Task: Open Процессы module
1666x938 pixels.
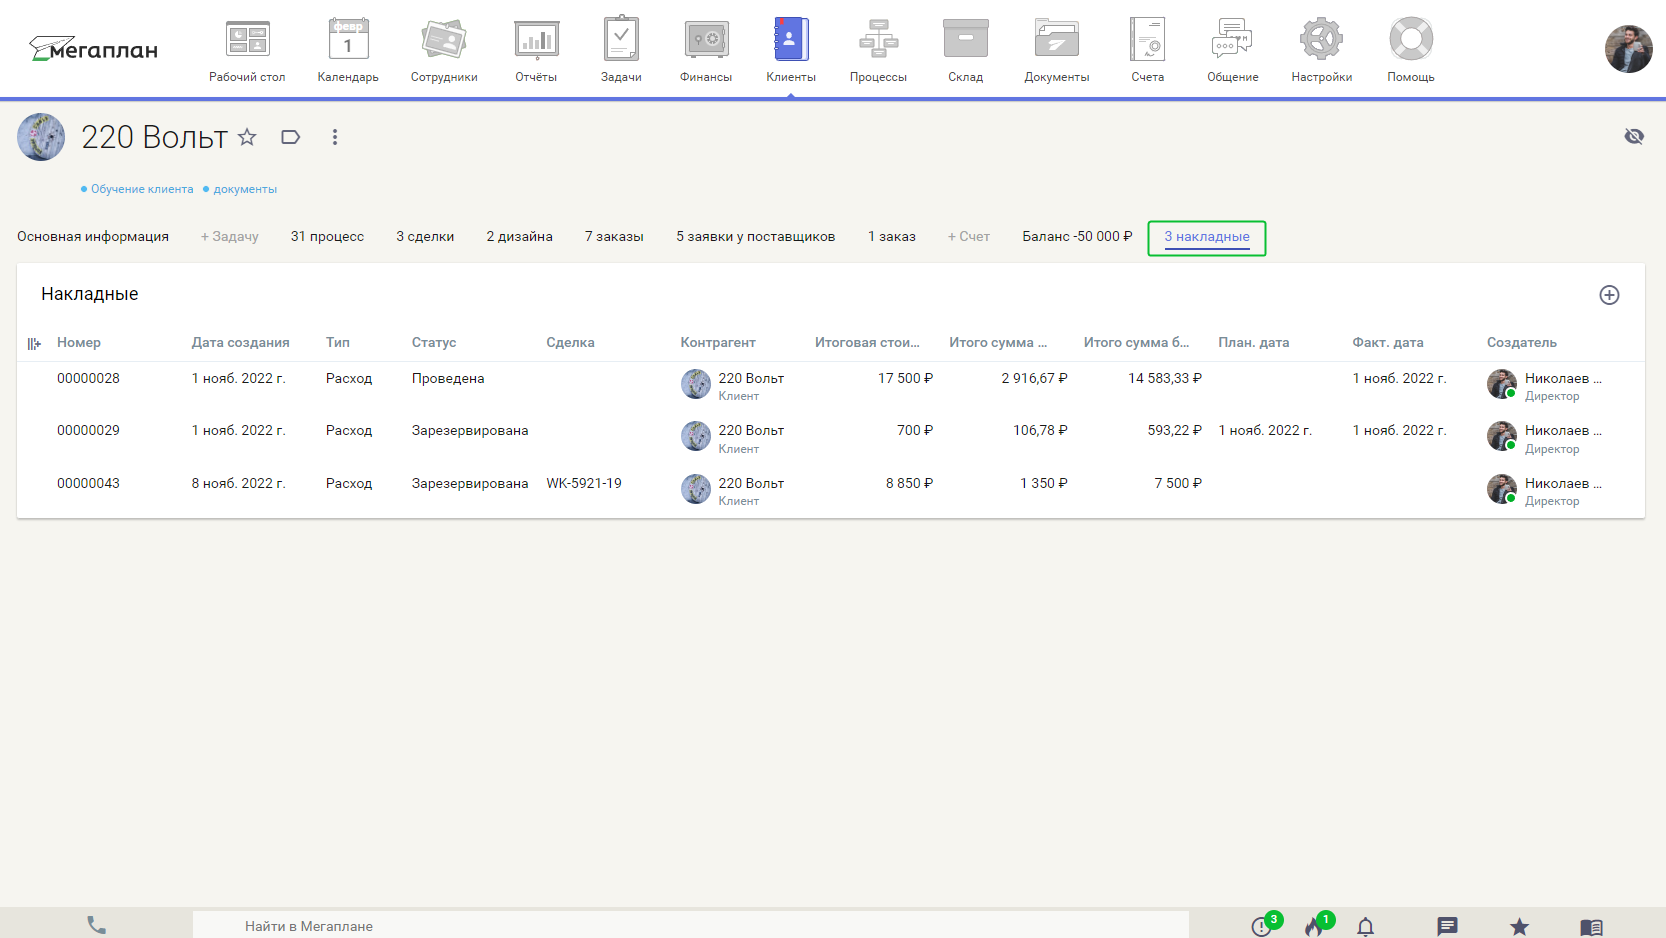Action: click(x=878, y=50)
